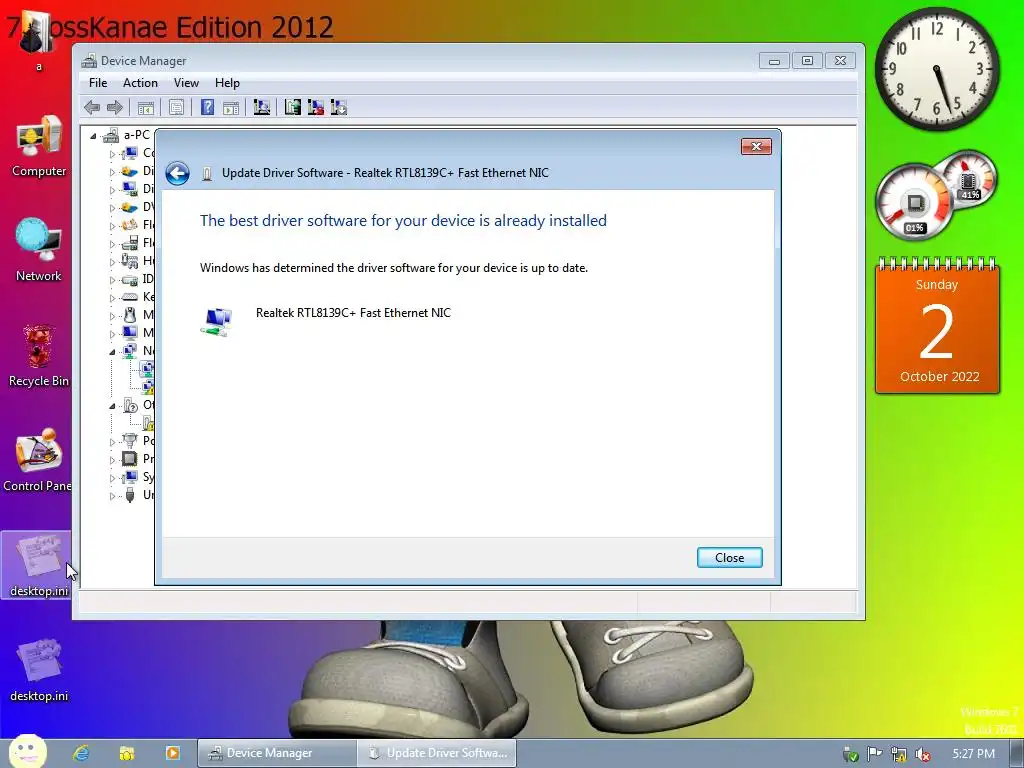Open the Help menu
Viewport: 1024px width, 768px height.
[x=227, y=83]
